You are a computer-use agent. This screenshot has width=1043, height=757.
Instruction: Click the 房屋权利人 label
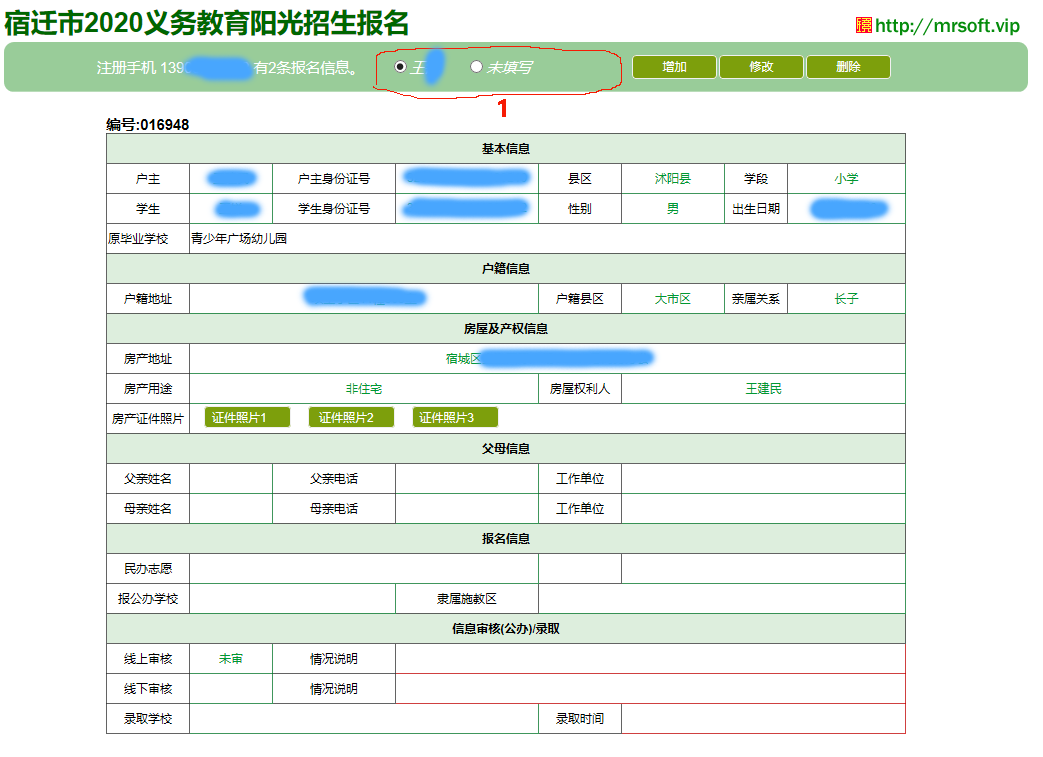580,389
